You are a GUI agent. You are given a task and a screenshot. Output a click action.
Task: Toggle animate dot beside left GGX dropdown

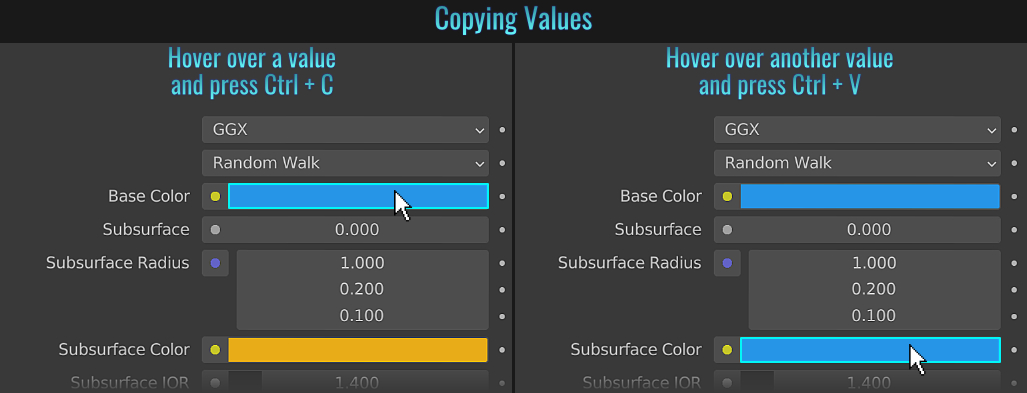click(x=502, y=130)
